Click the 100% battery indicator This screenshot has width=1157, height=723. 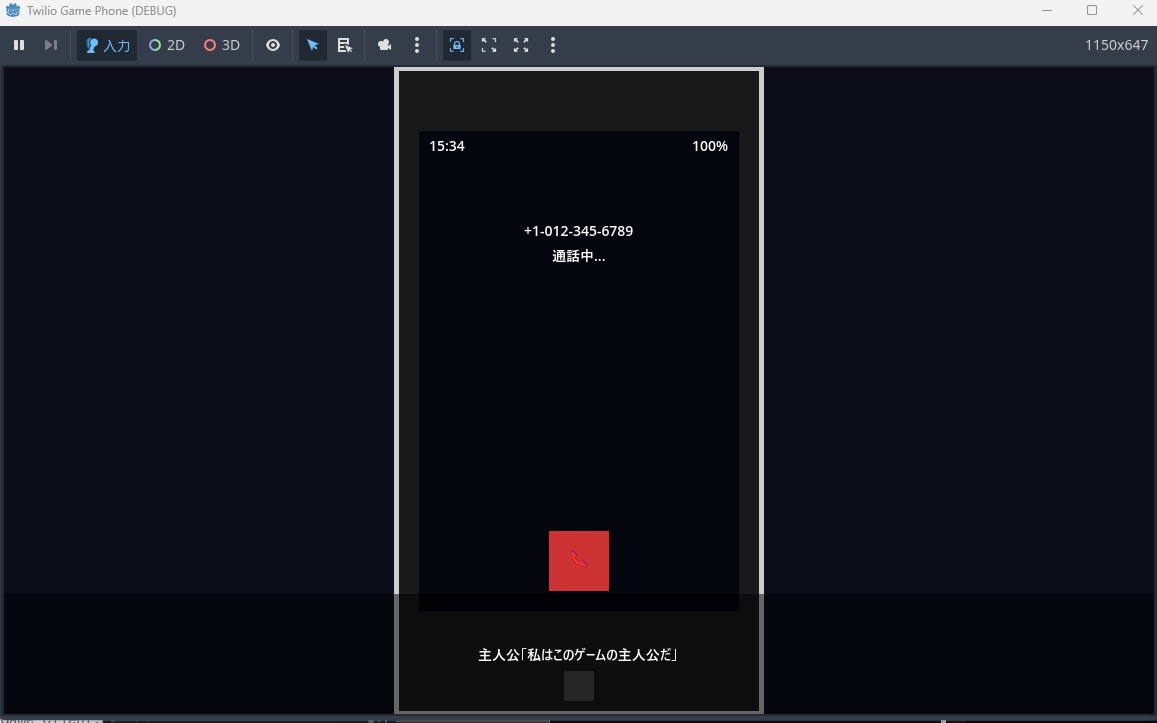click(x=710, y=146)
